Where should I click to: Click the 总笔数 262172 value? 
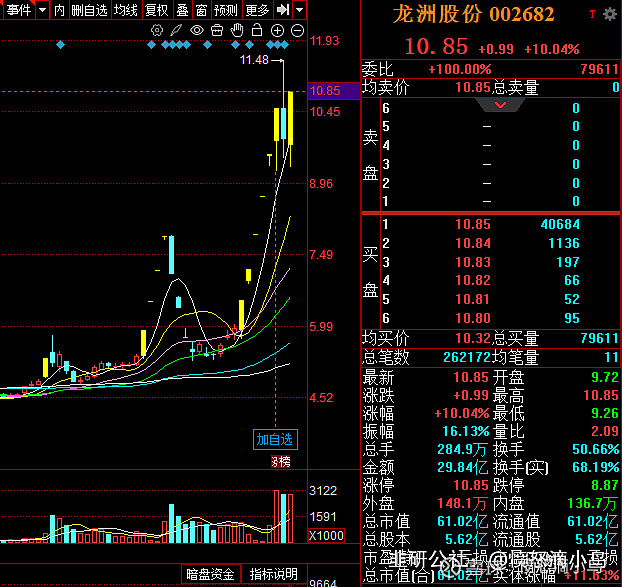click(467, 357)
